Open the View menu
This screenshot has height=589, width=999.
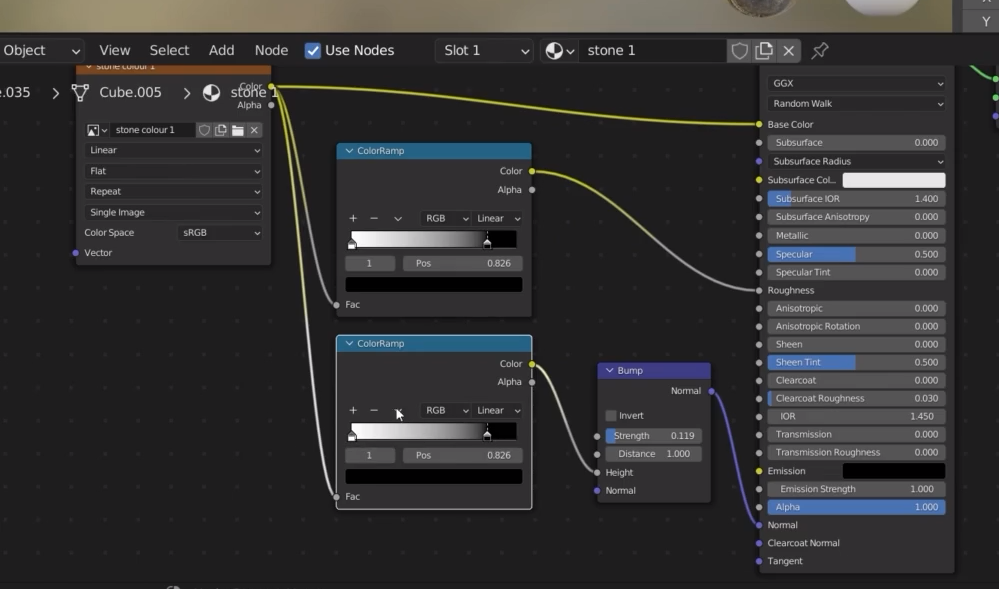coord(115,50)
